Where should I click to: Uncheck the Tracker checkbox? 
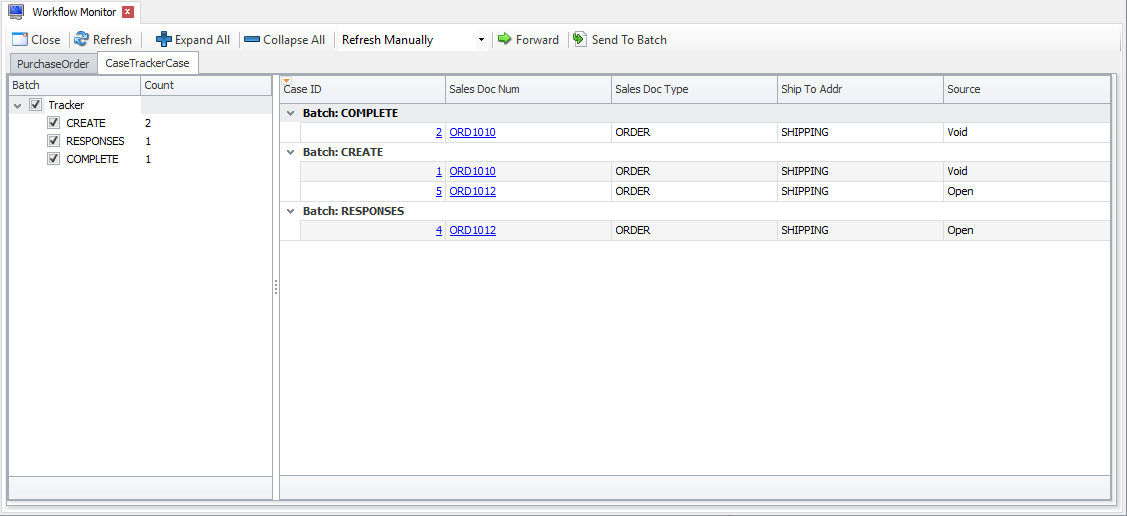tap(36, 105)
